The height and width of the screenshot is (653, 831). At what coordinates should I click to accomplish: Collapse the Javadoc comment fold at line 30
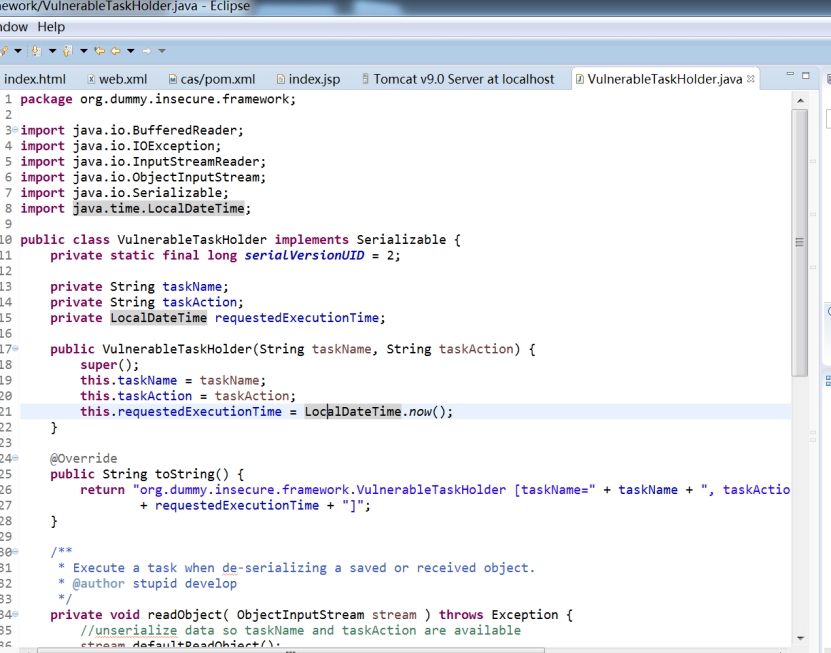point(15,551)
